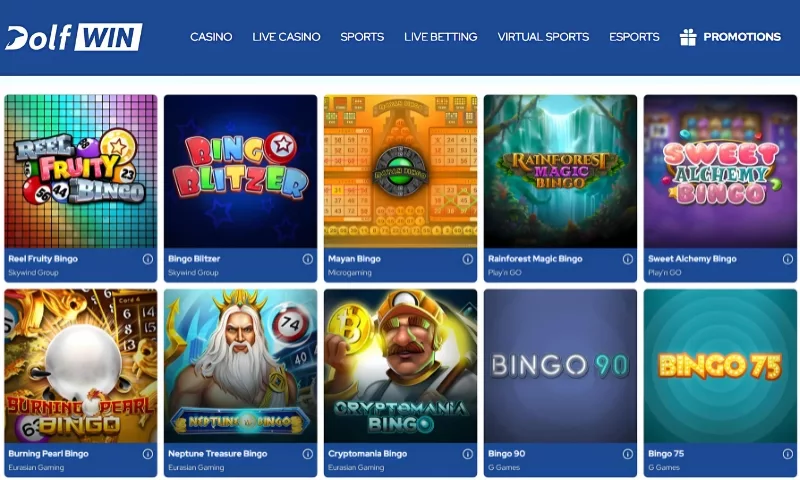Open the Esports menu item
800x480 pixels.
click(634, 37)
